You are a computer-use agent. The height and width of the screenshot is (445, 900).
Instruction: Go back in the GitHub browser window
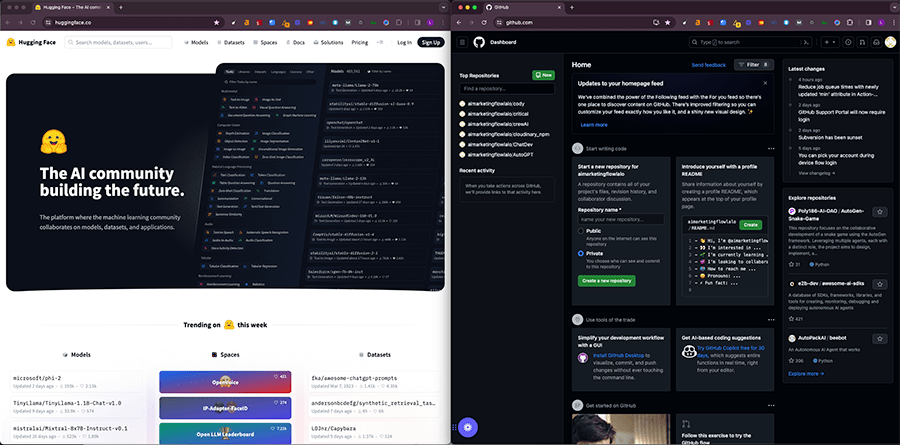coord(460,22)
